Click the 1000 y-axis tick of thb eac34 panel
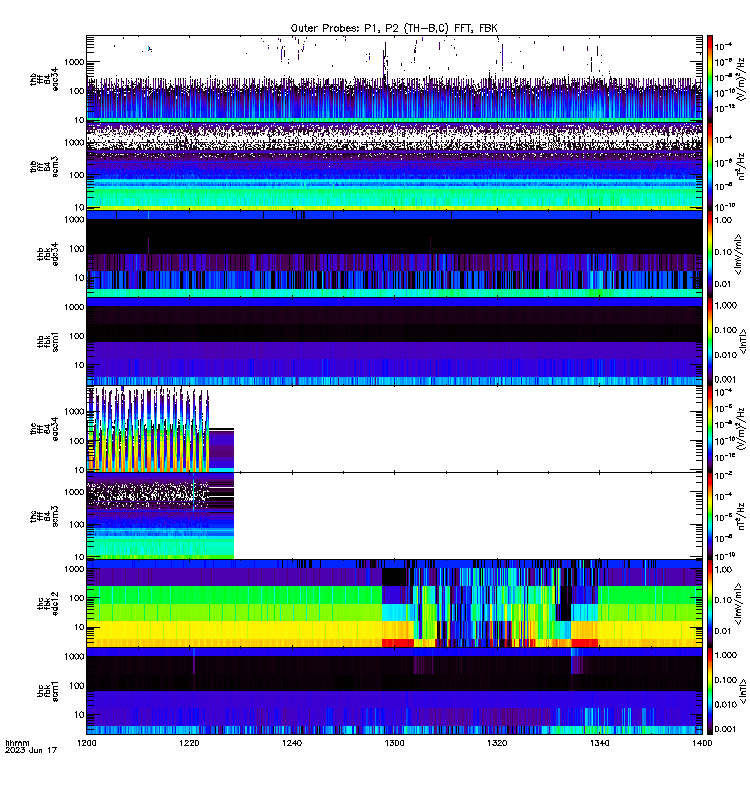This screenshot has height=800, width=750. 74,62
